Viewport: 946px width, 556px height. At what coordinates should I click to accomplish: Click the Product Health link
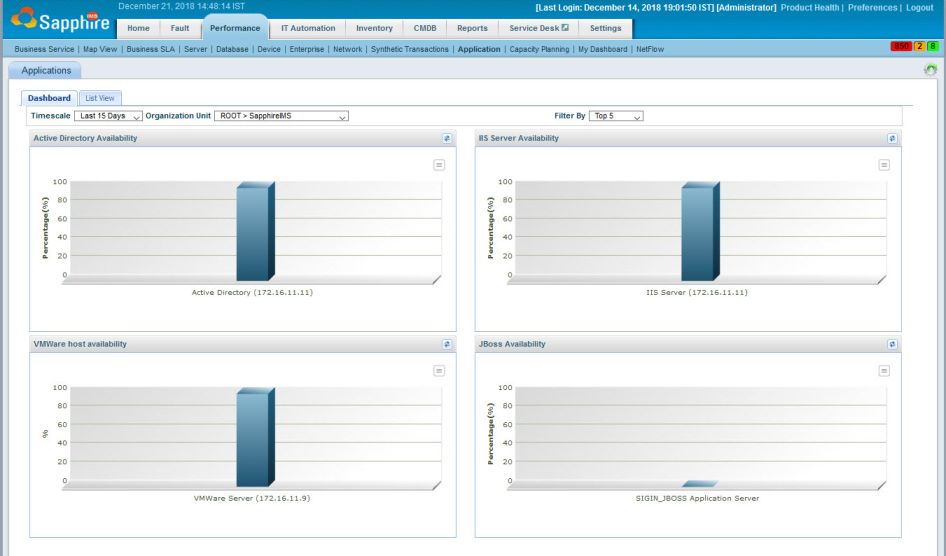pyautogui.click(x=810, y=8)
